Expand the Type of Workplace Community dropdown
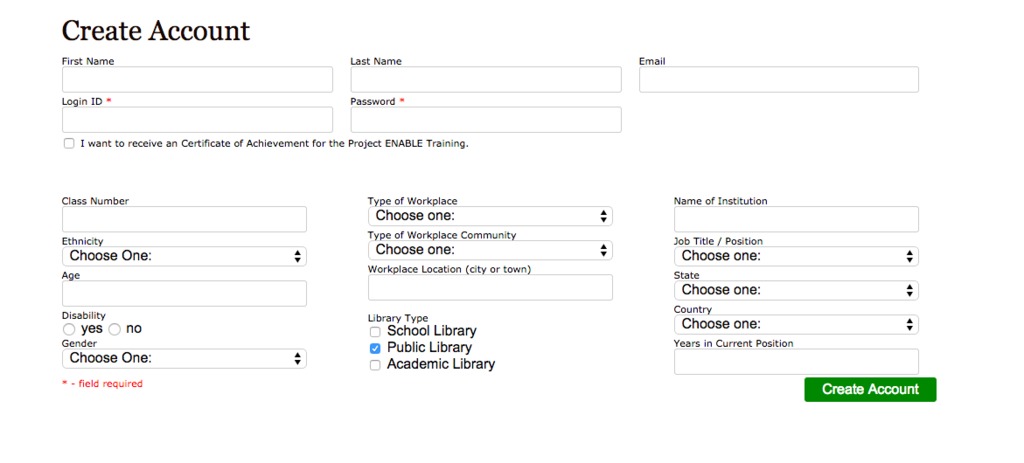 [490, 250]
